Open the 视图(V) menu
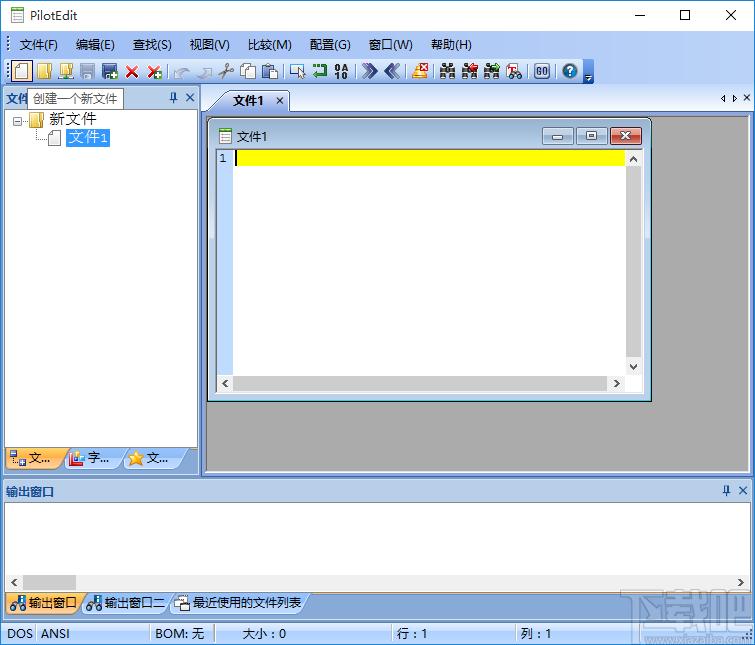The width and height of the screenshot is (755, 645). pos(209,45)
